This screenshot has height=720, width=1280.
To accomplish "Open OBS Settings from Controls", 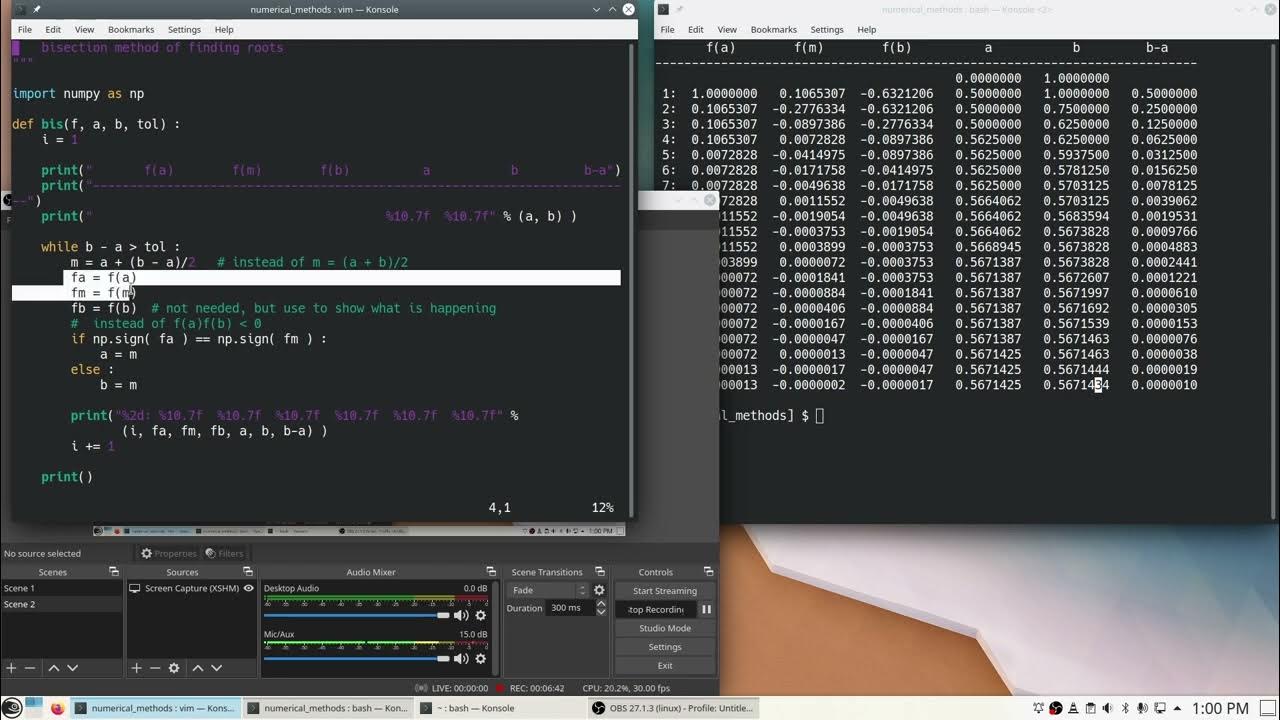I will point(664,647).
